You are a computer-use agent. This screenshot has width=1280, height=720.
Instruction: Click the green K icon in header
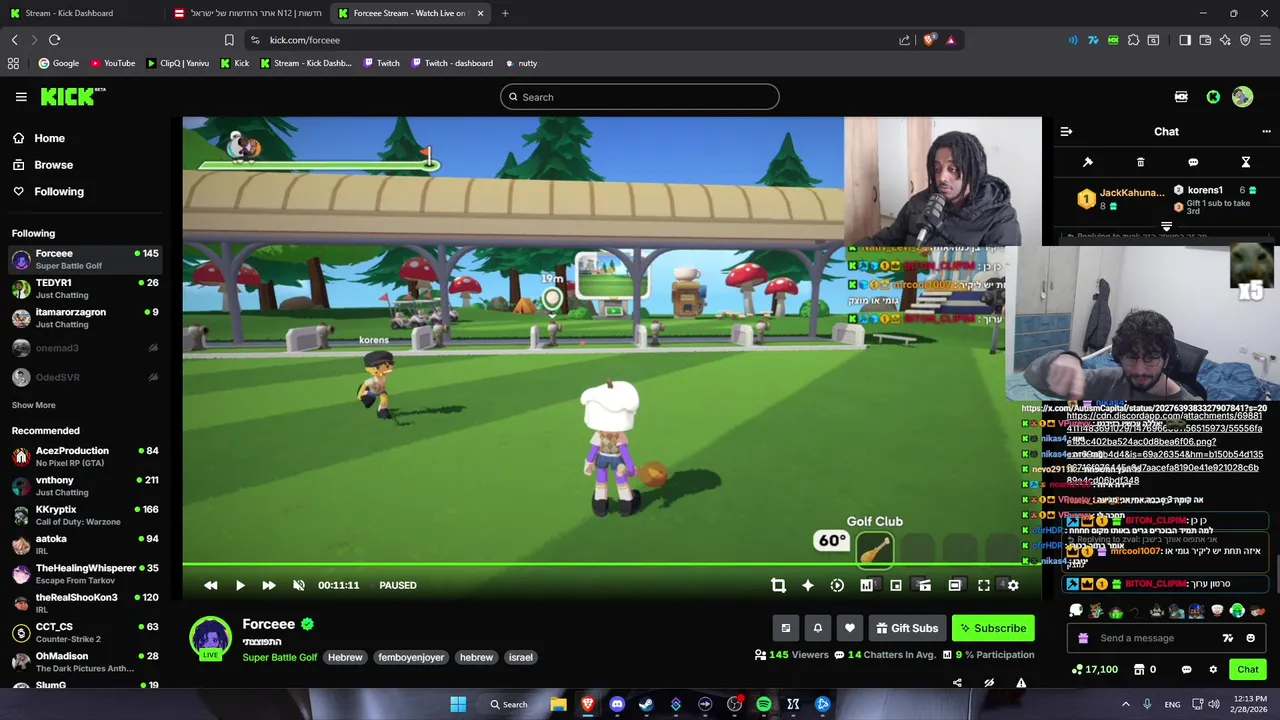[1213, 97]
